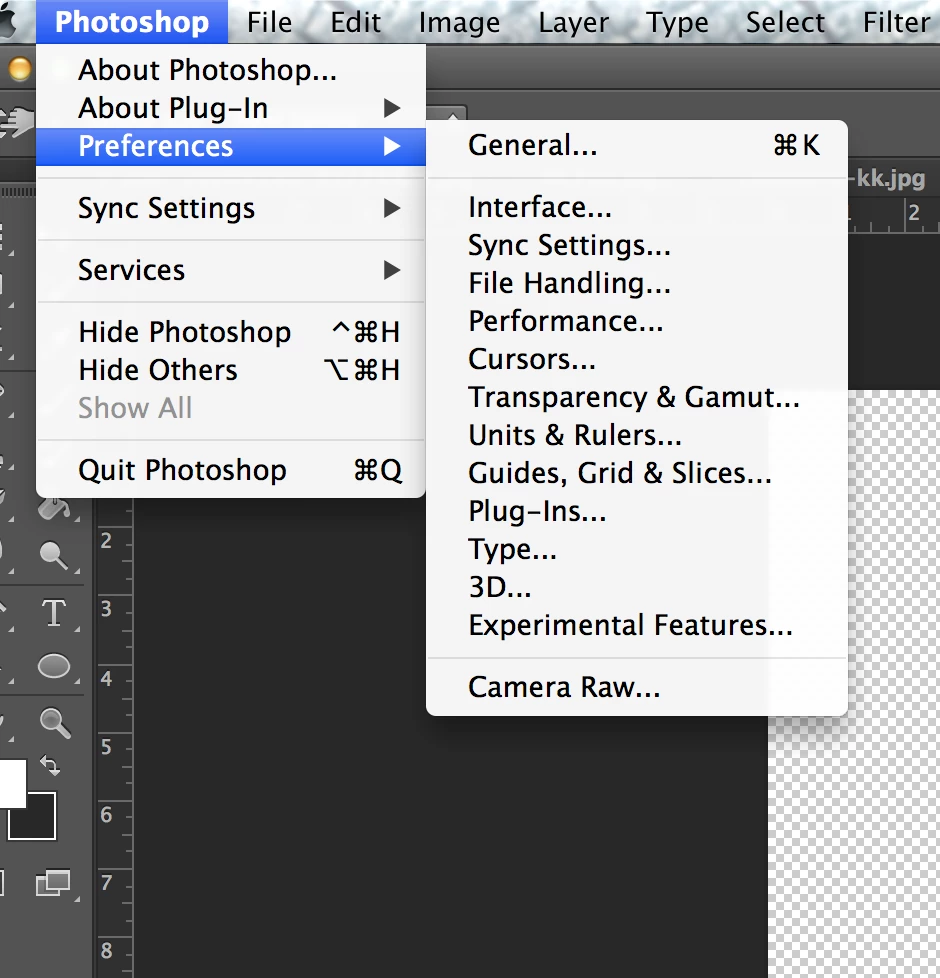The image size is (940, 978).
Task: Choose Hide Photoshop
Action: 231,332
